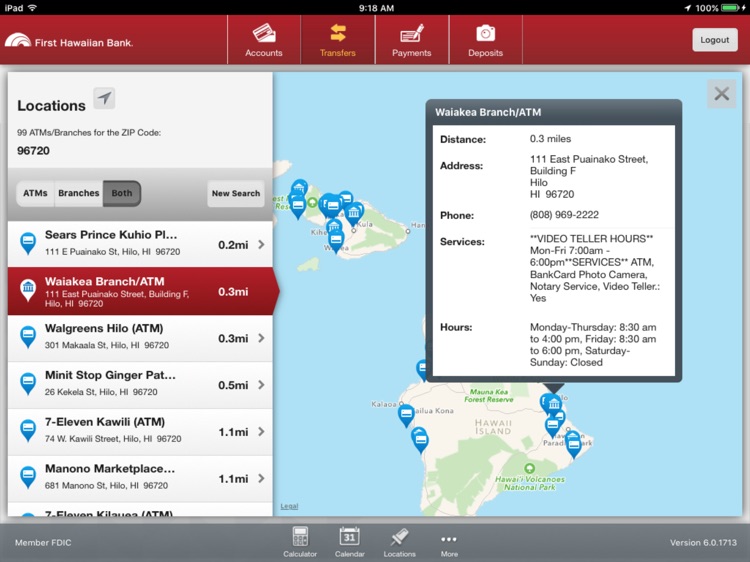This screenshot has width=750, height=562.
Task: Expand 7-Eleven Kawili chevron
Action: (x=261, y=431)
